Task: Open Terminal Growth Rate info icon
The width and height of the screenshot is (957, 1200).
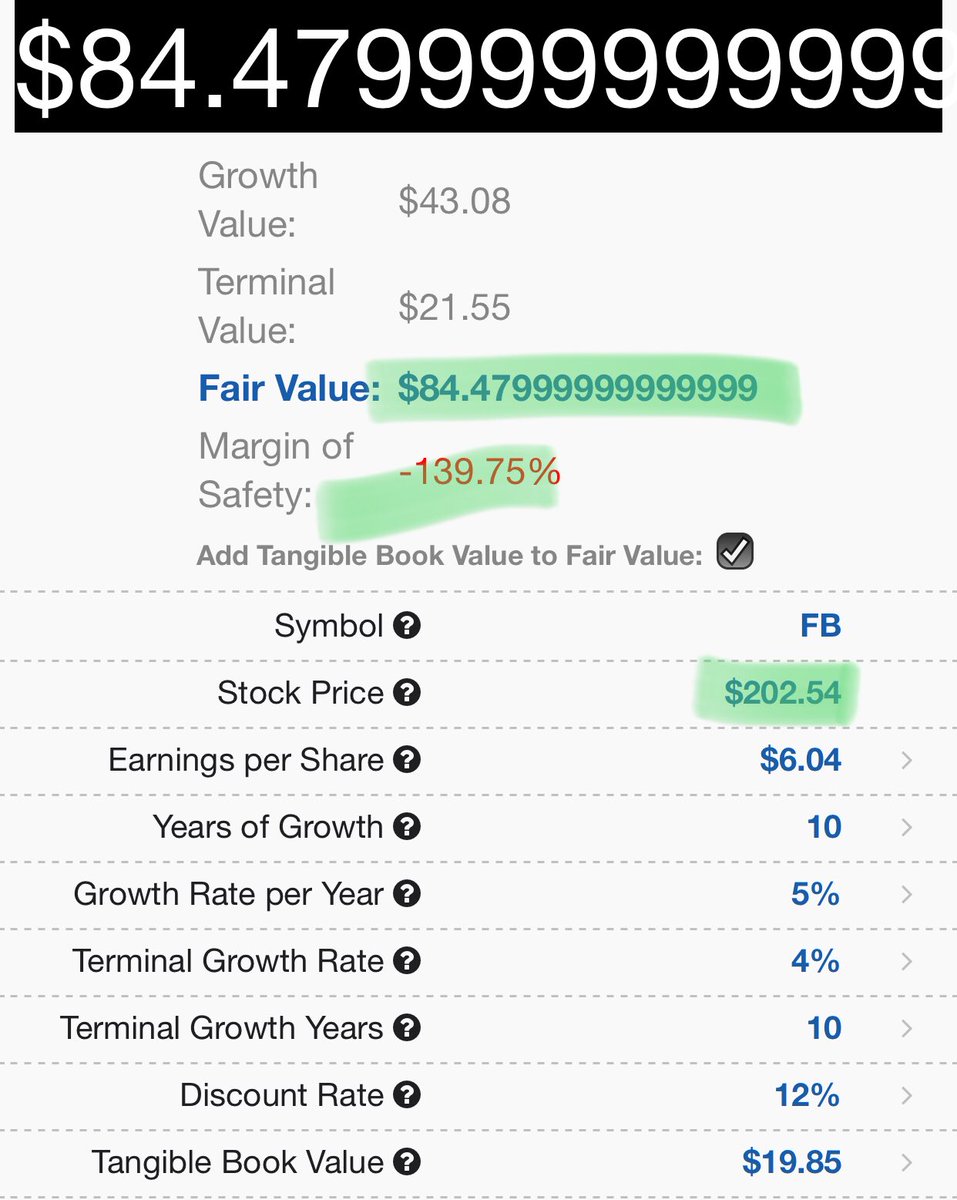Action: tap(406, 961)
